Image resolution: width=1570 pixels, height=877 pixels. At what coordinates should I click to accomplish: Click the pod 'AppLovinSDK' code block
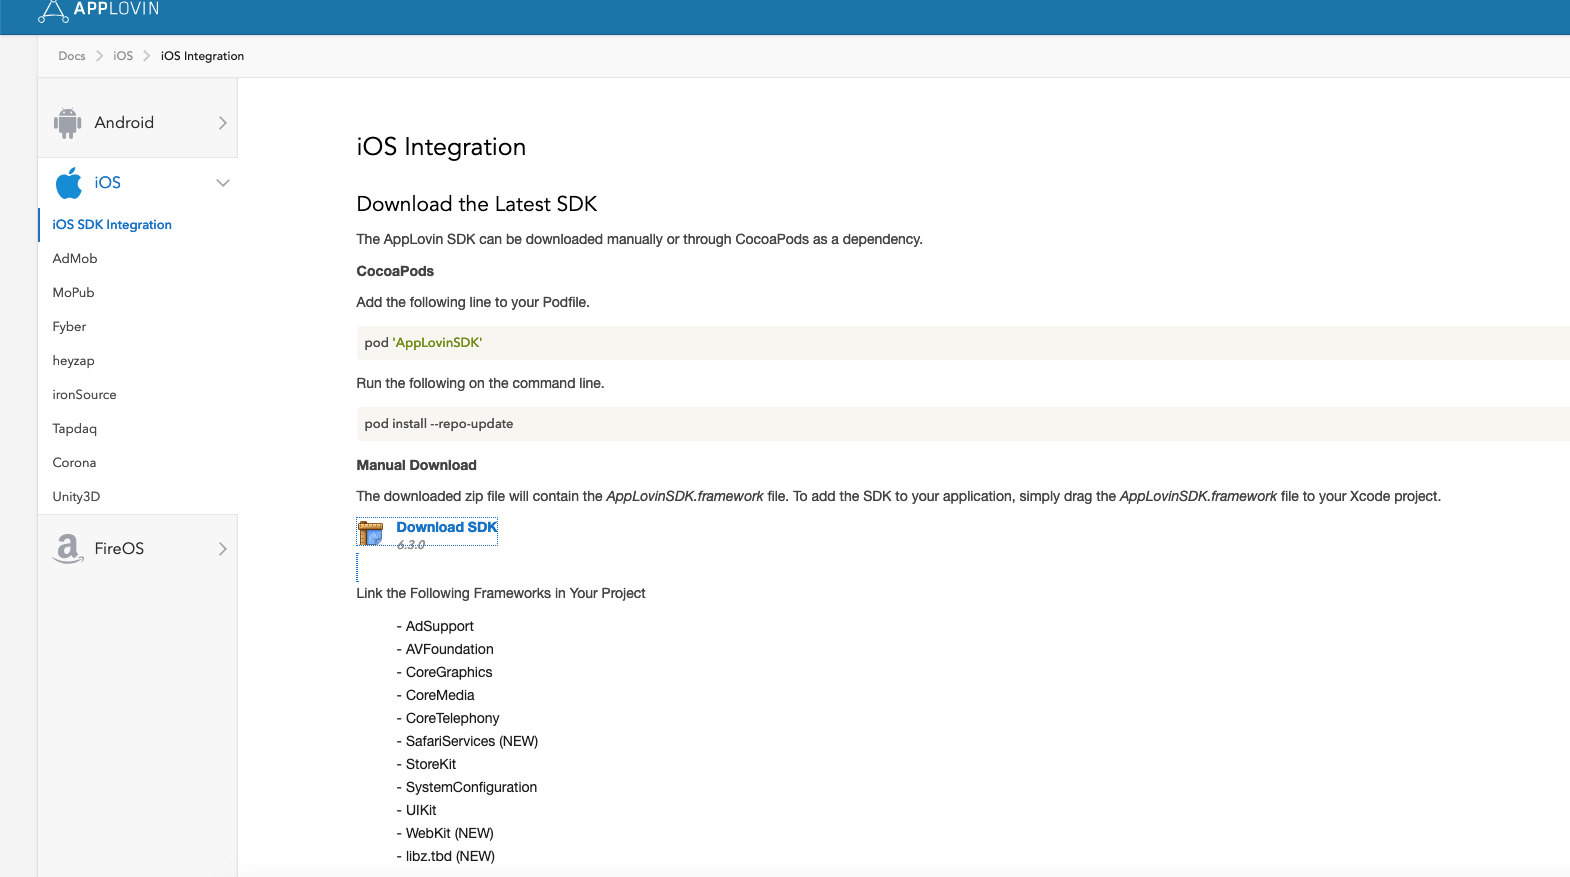[x=963, y=343]
